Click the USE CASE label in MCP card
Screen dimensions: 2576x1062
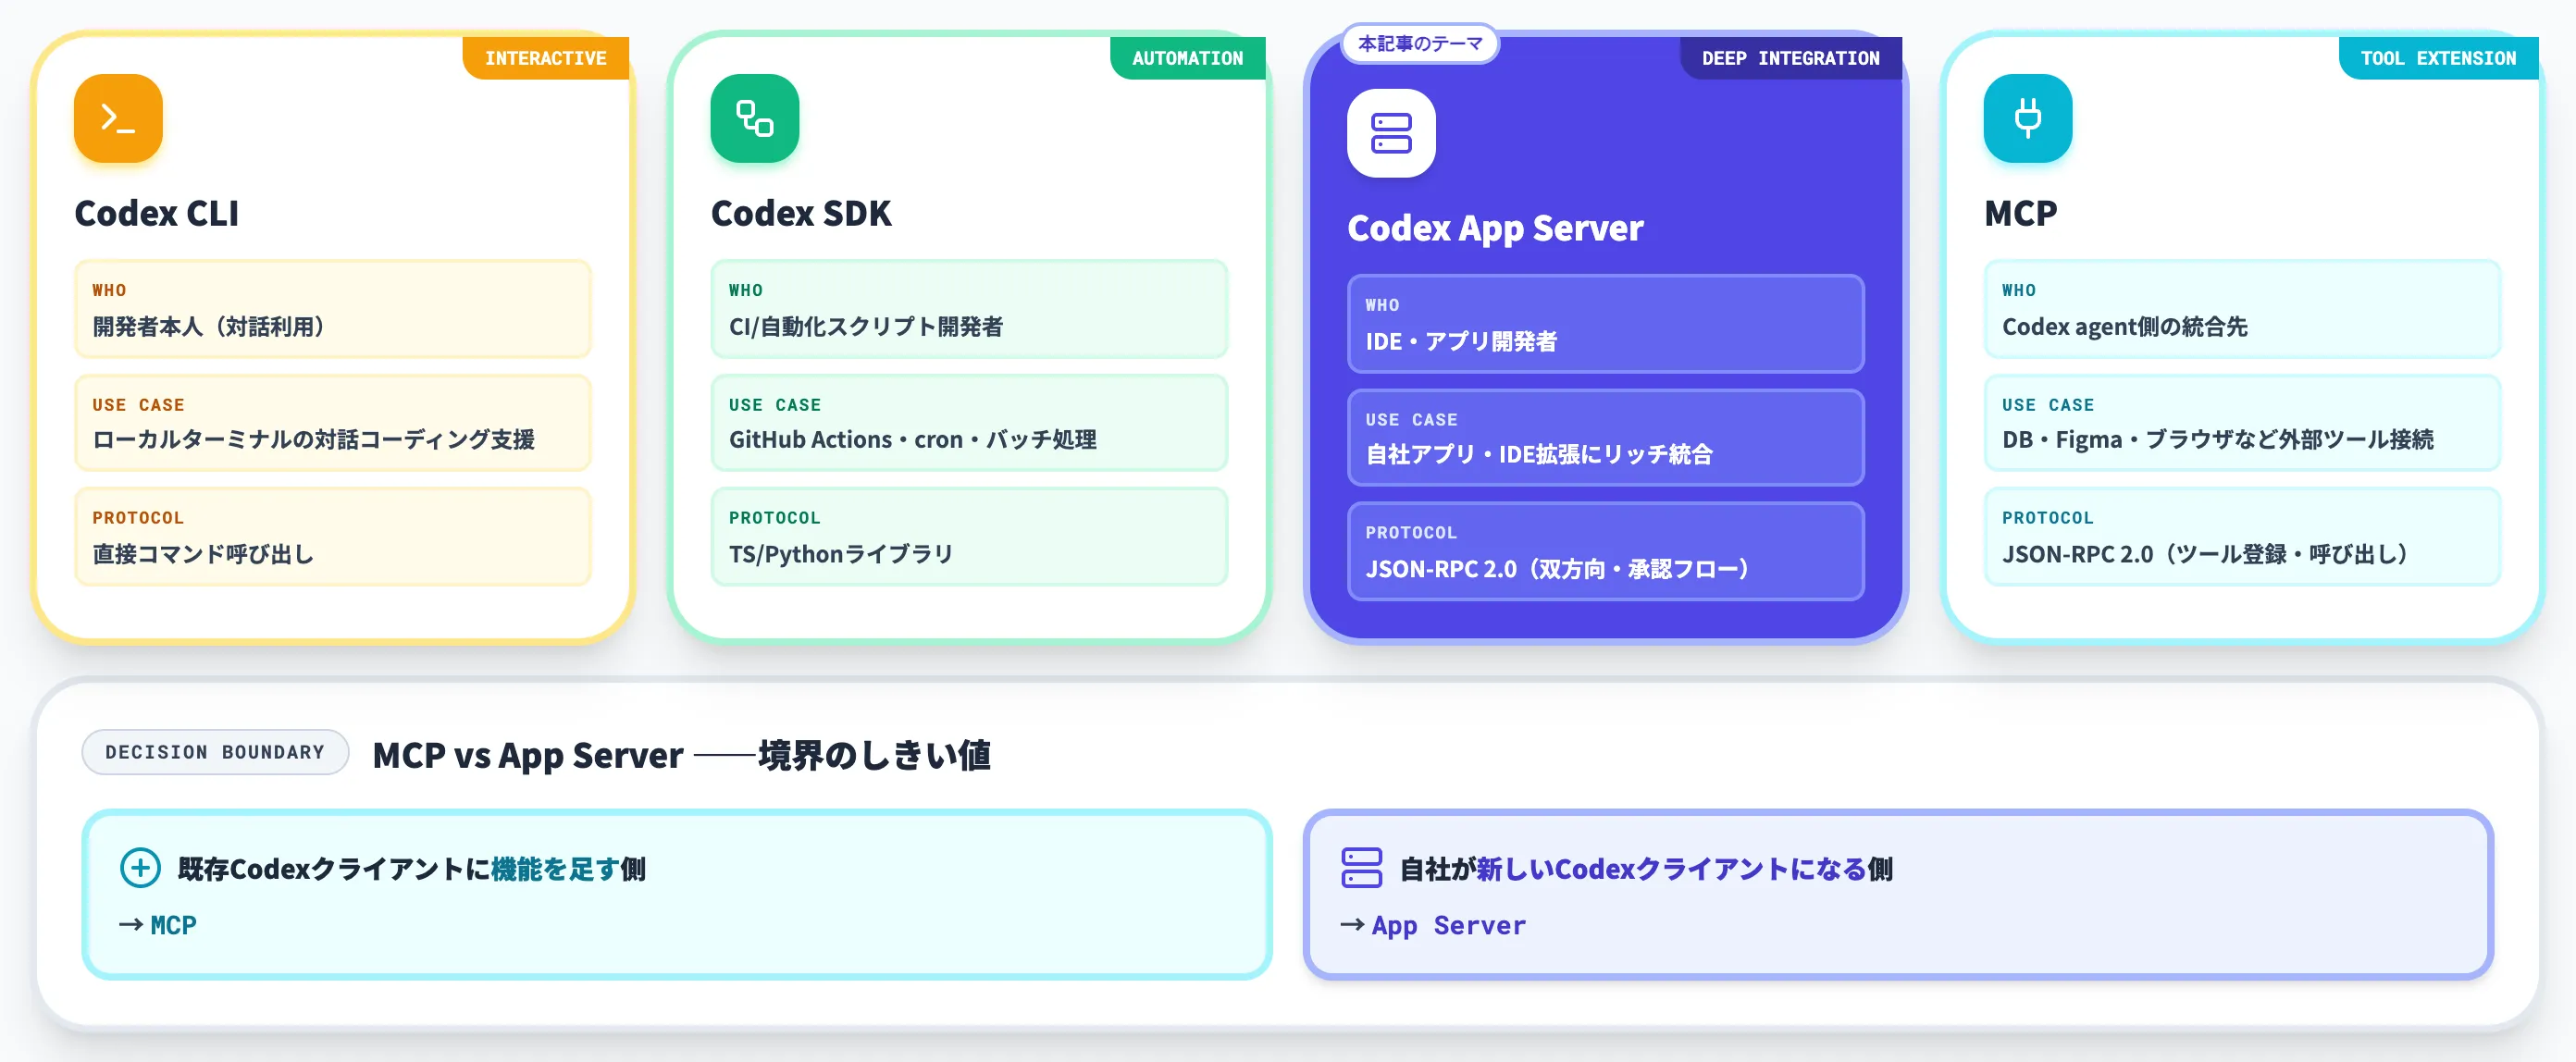[2048, 405]
